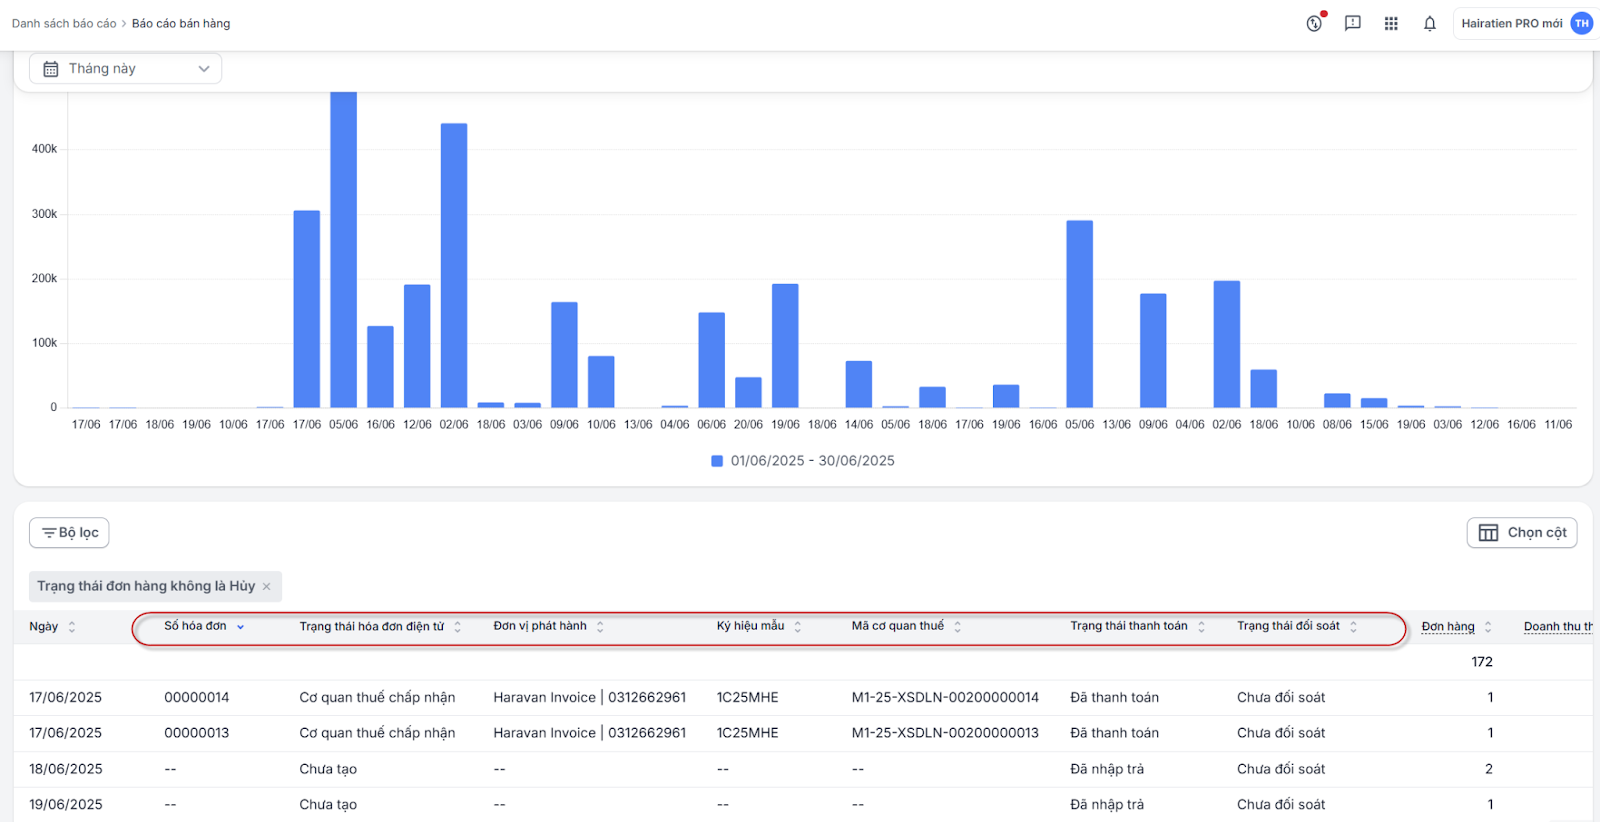Image resolution: width=1600 pixels, height=822 pixels.
Task: Open the notifications bell icon
Action: 1430,23
